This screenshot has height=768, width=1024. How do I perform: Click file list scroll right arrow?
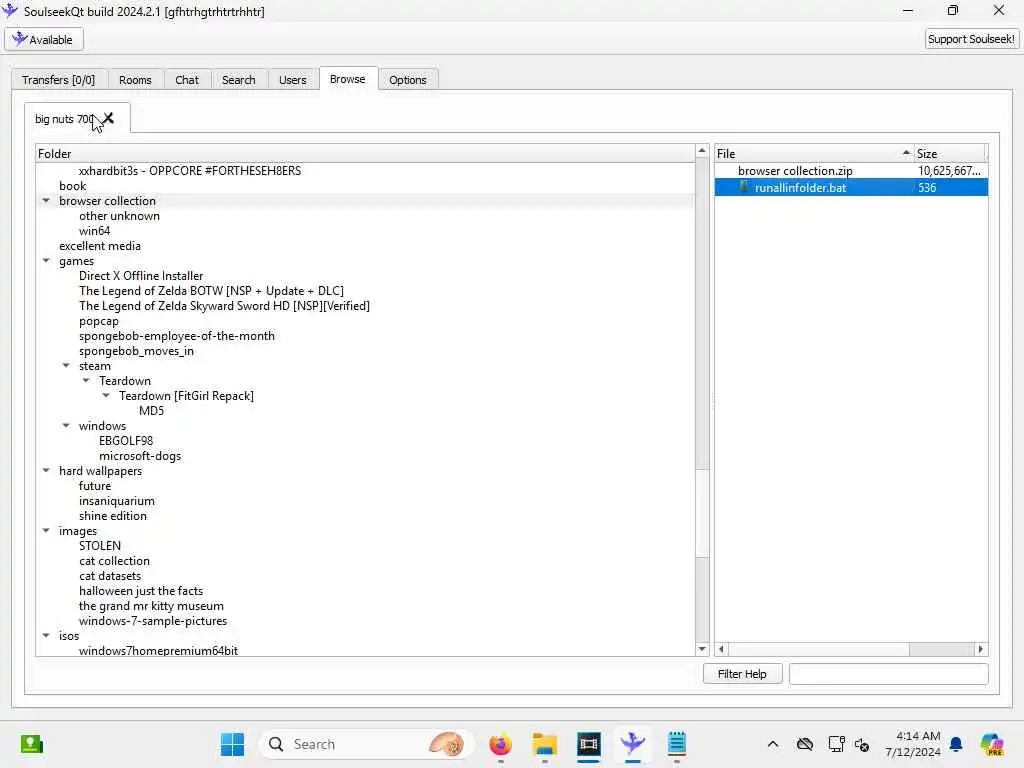980,649
